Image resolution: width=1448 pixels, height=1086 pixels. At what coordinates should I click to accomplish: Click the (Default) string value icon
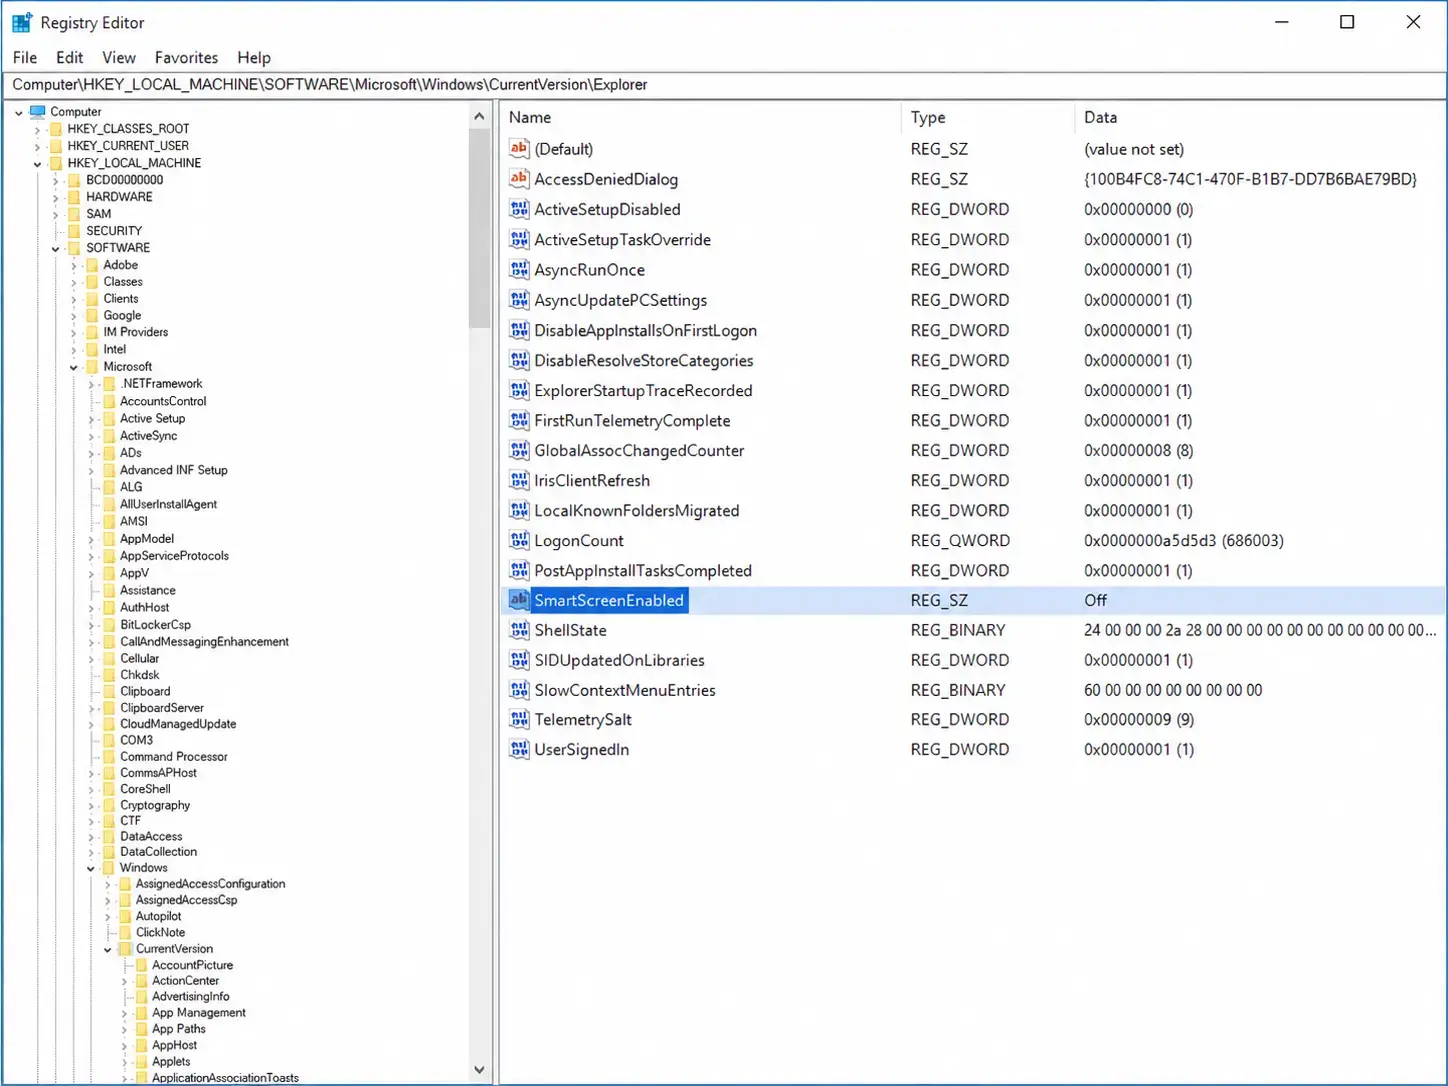point(519,149)
